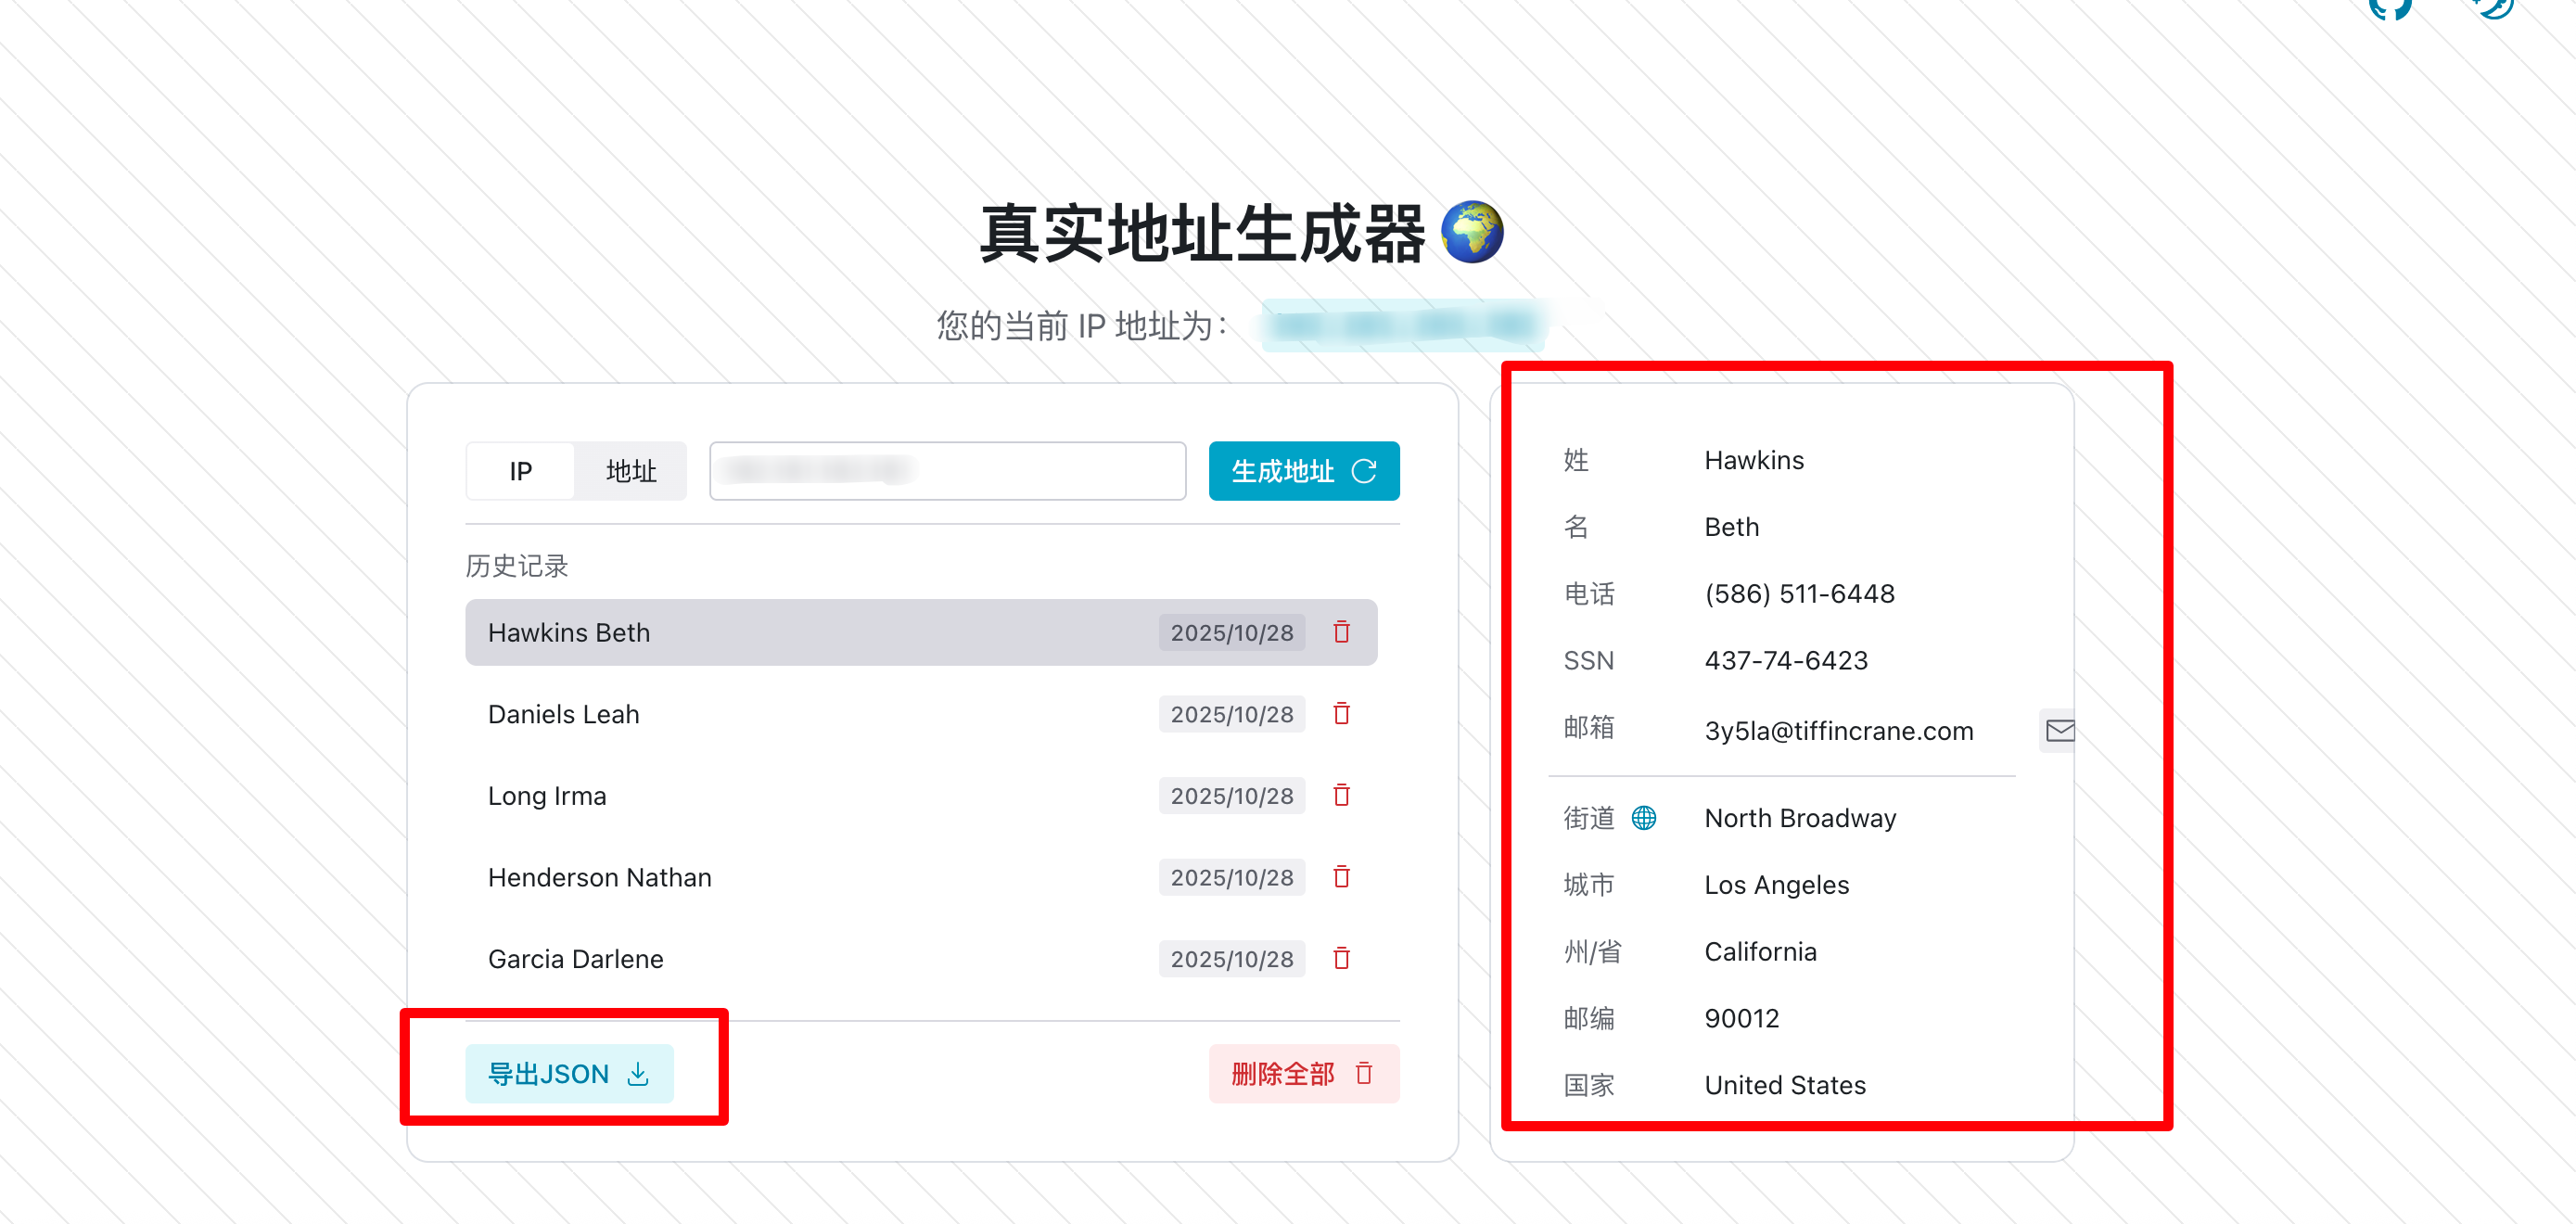Click the 导出JSON button
2576x1224 pixels.
click(568, 1073)
